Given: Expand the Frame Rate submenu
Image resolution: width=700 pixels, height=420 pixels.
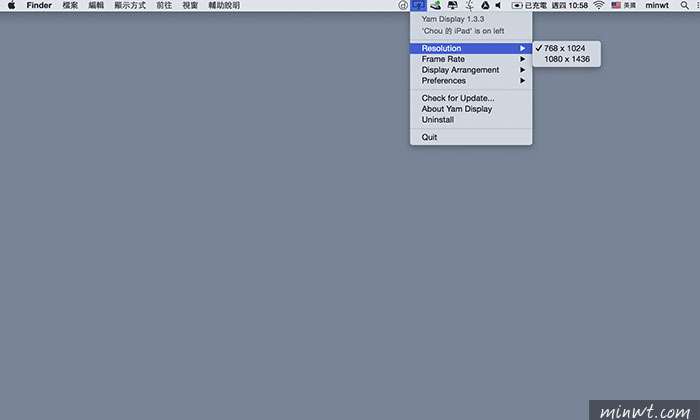Looking at the screenshot, I should (x=471, y=59).
